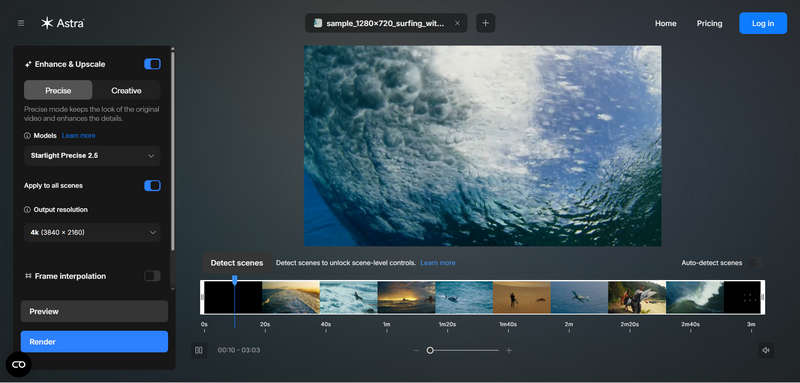Select the sunset wave thumbnail near 20s
This screenshot has width=800, height=383.
coord(291,297)
